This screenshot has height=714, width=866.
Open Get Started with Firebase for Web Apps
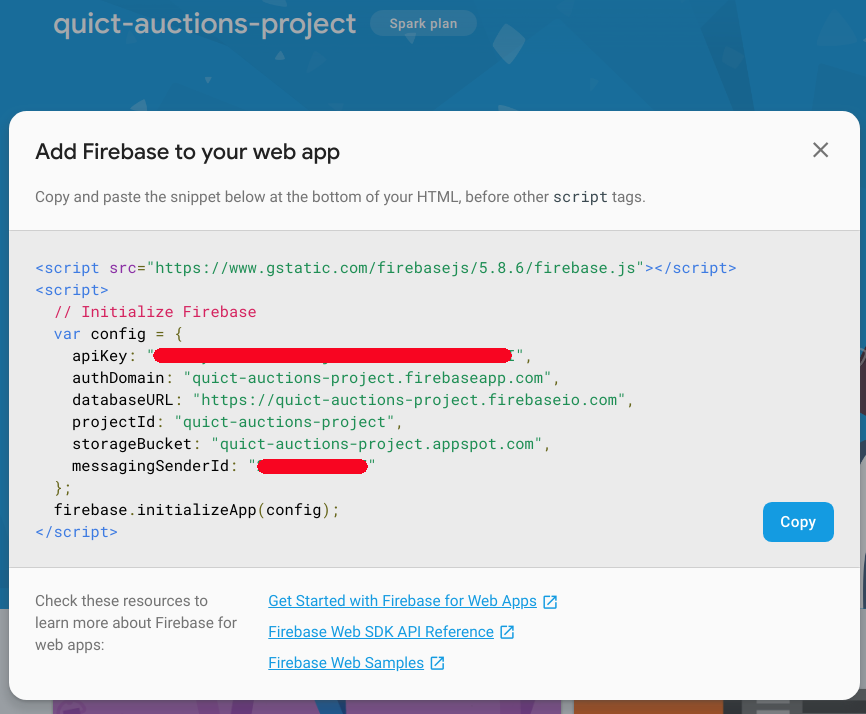coord(402,601)
